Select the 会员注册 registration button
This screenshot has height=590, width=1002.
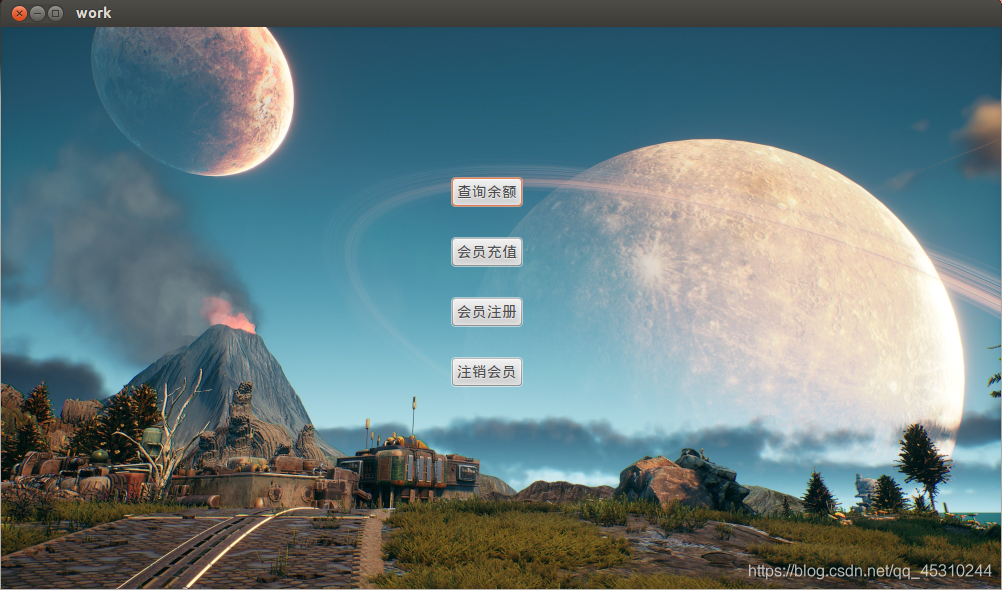tap(487, 312)
